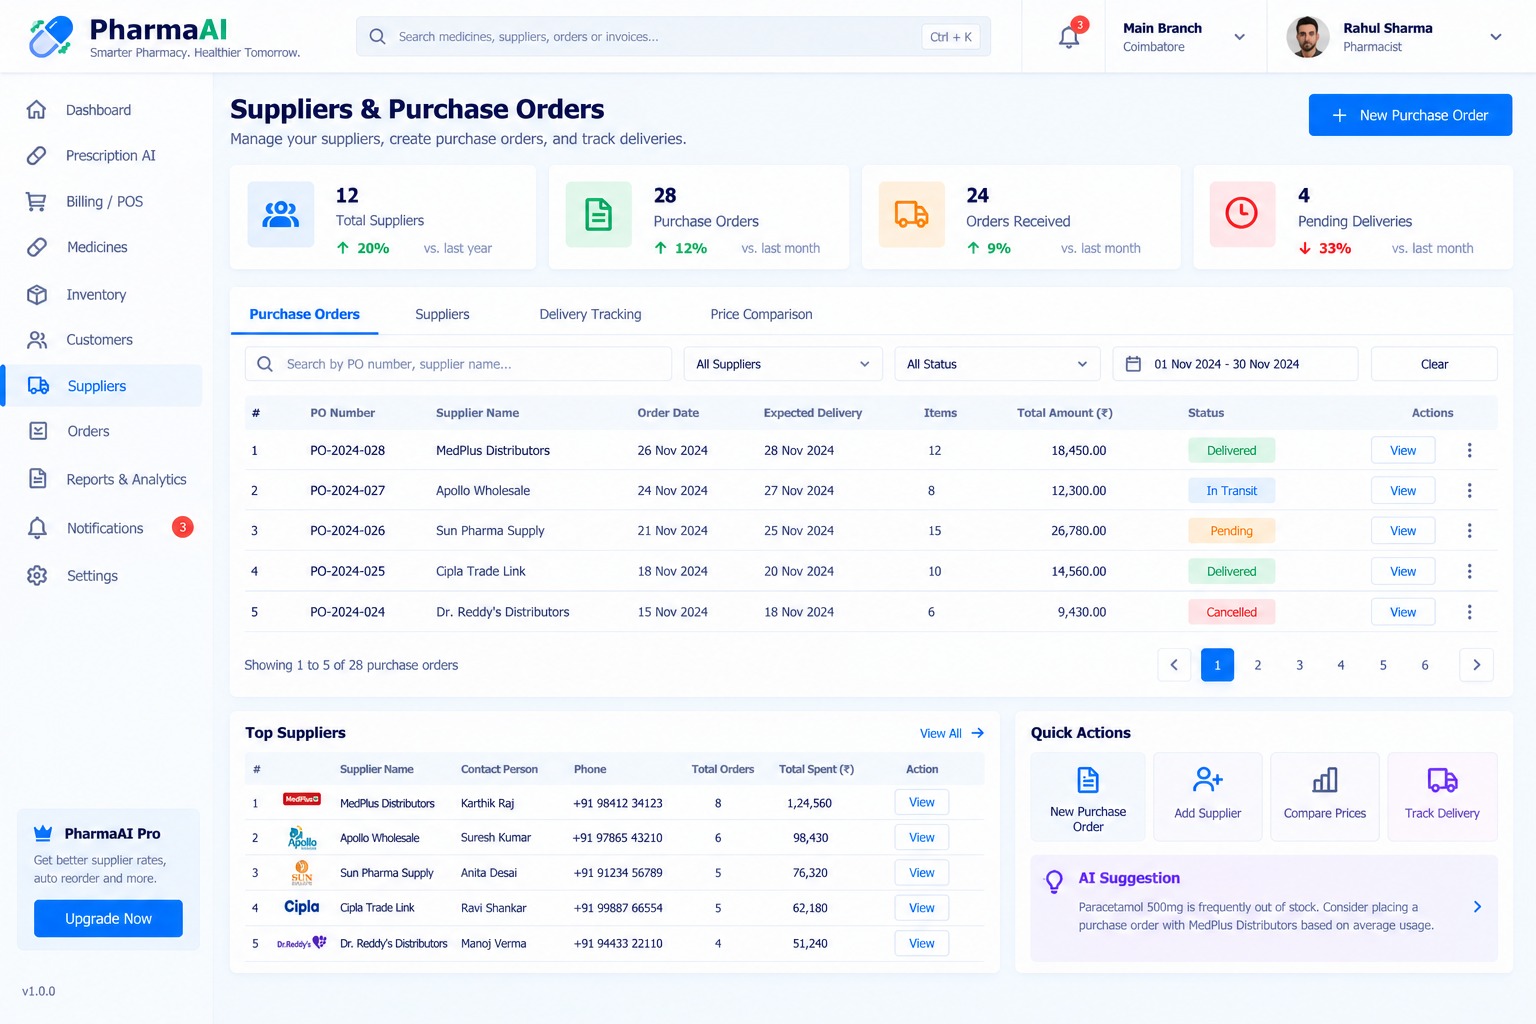Open the Inventory box icon
Image resolution: width=1536 pixels, height=1024 pixels.
click(37, 295)
